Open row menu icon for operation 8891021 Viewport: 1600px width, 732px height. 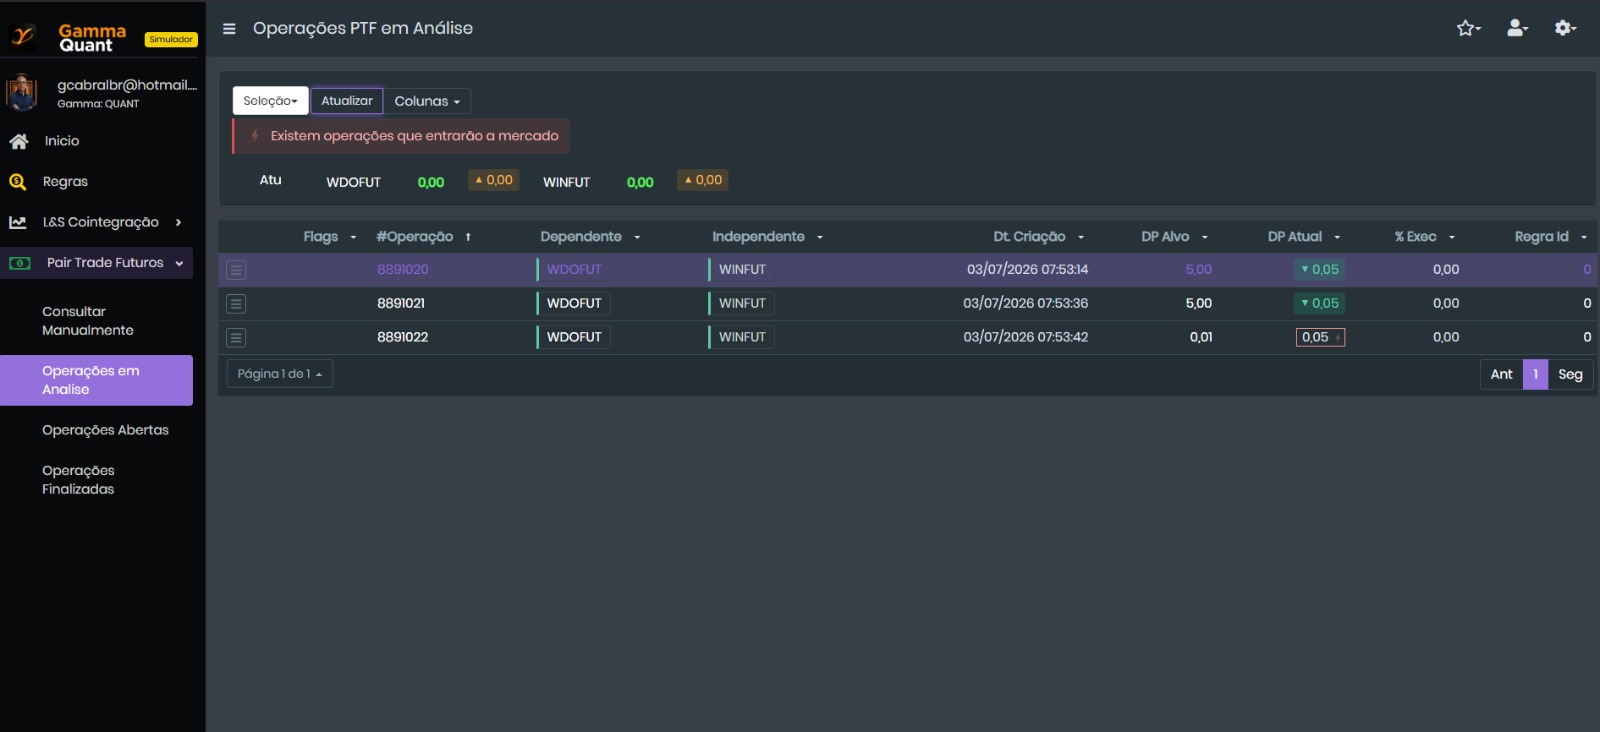pyautogui.click(x=236, y=304)
